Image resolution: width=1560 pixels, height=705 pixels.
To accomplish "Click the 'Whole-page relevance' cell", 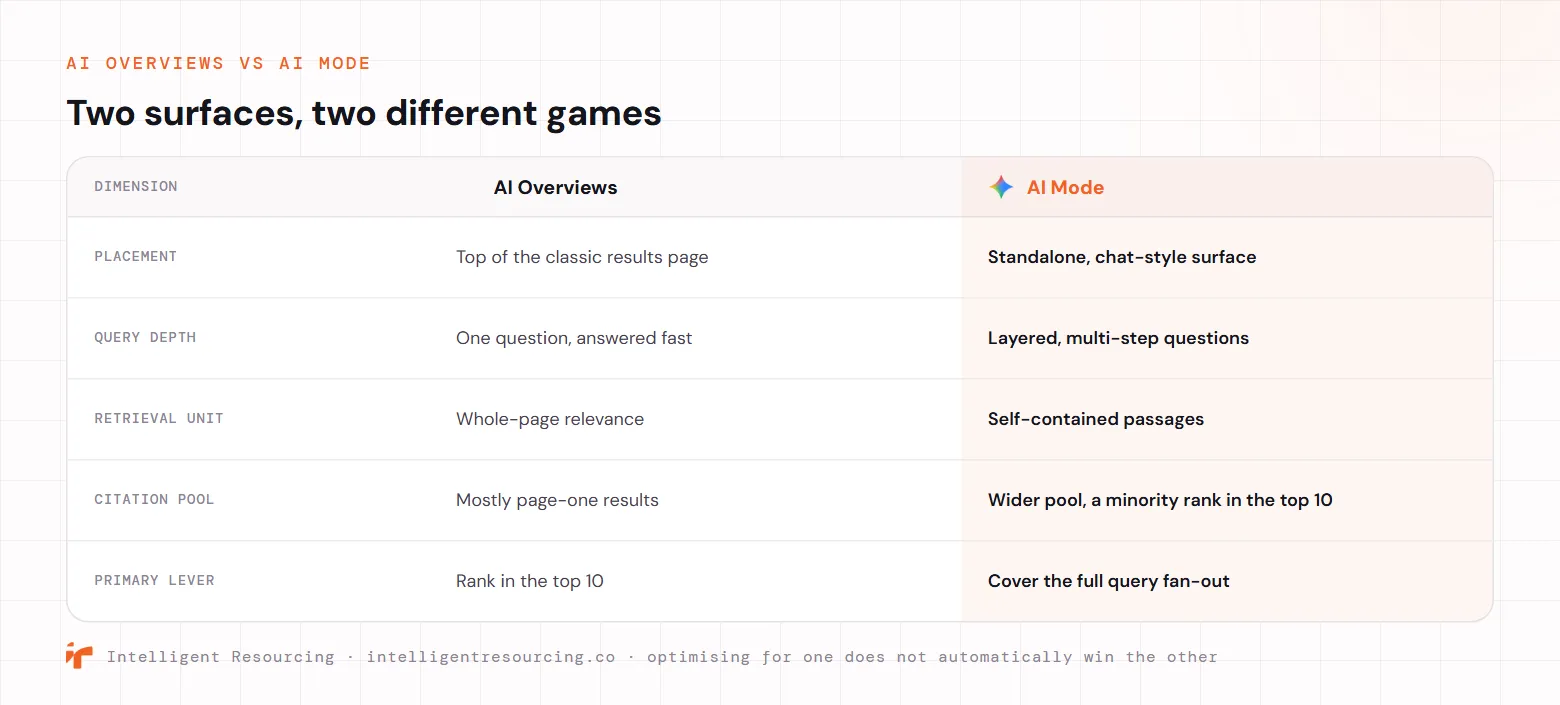I will (550, 419).
